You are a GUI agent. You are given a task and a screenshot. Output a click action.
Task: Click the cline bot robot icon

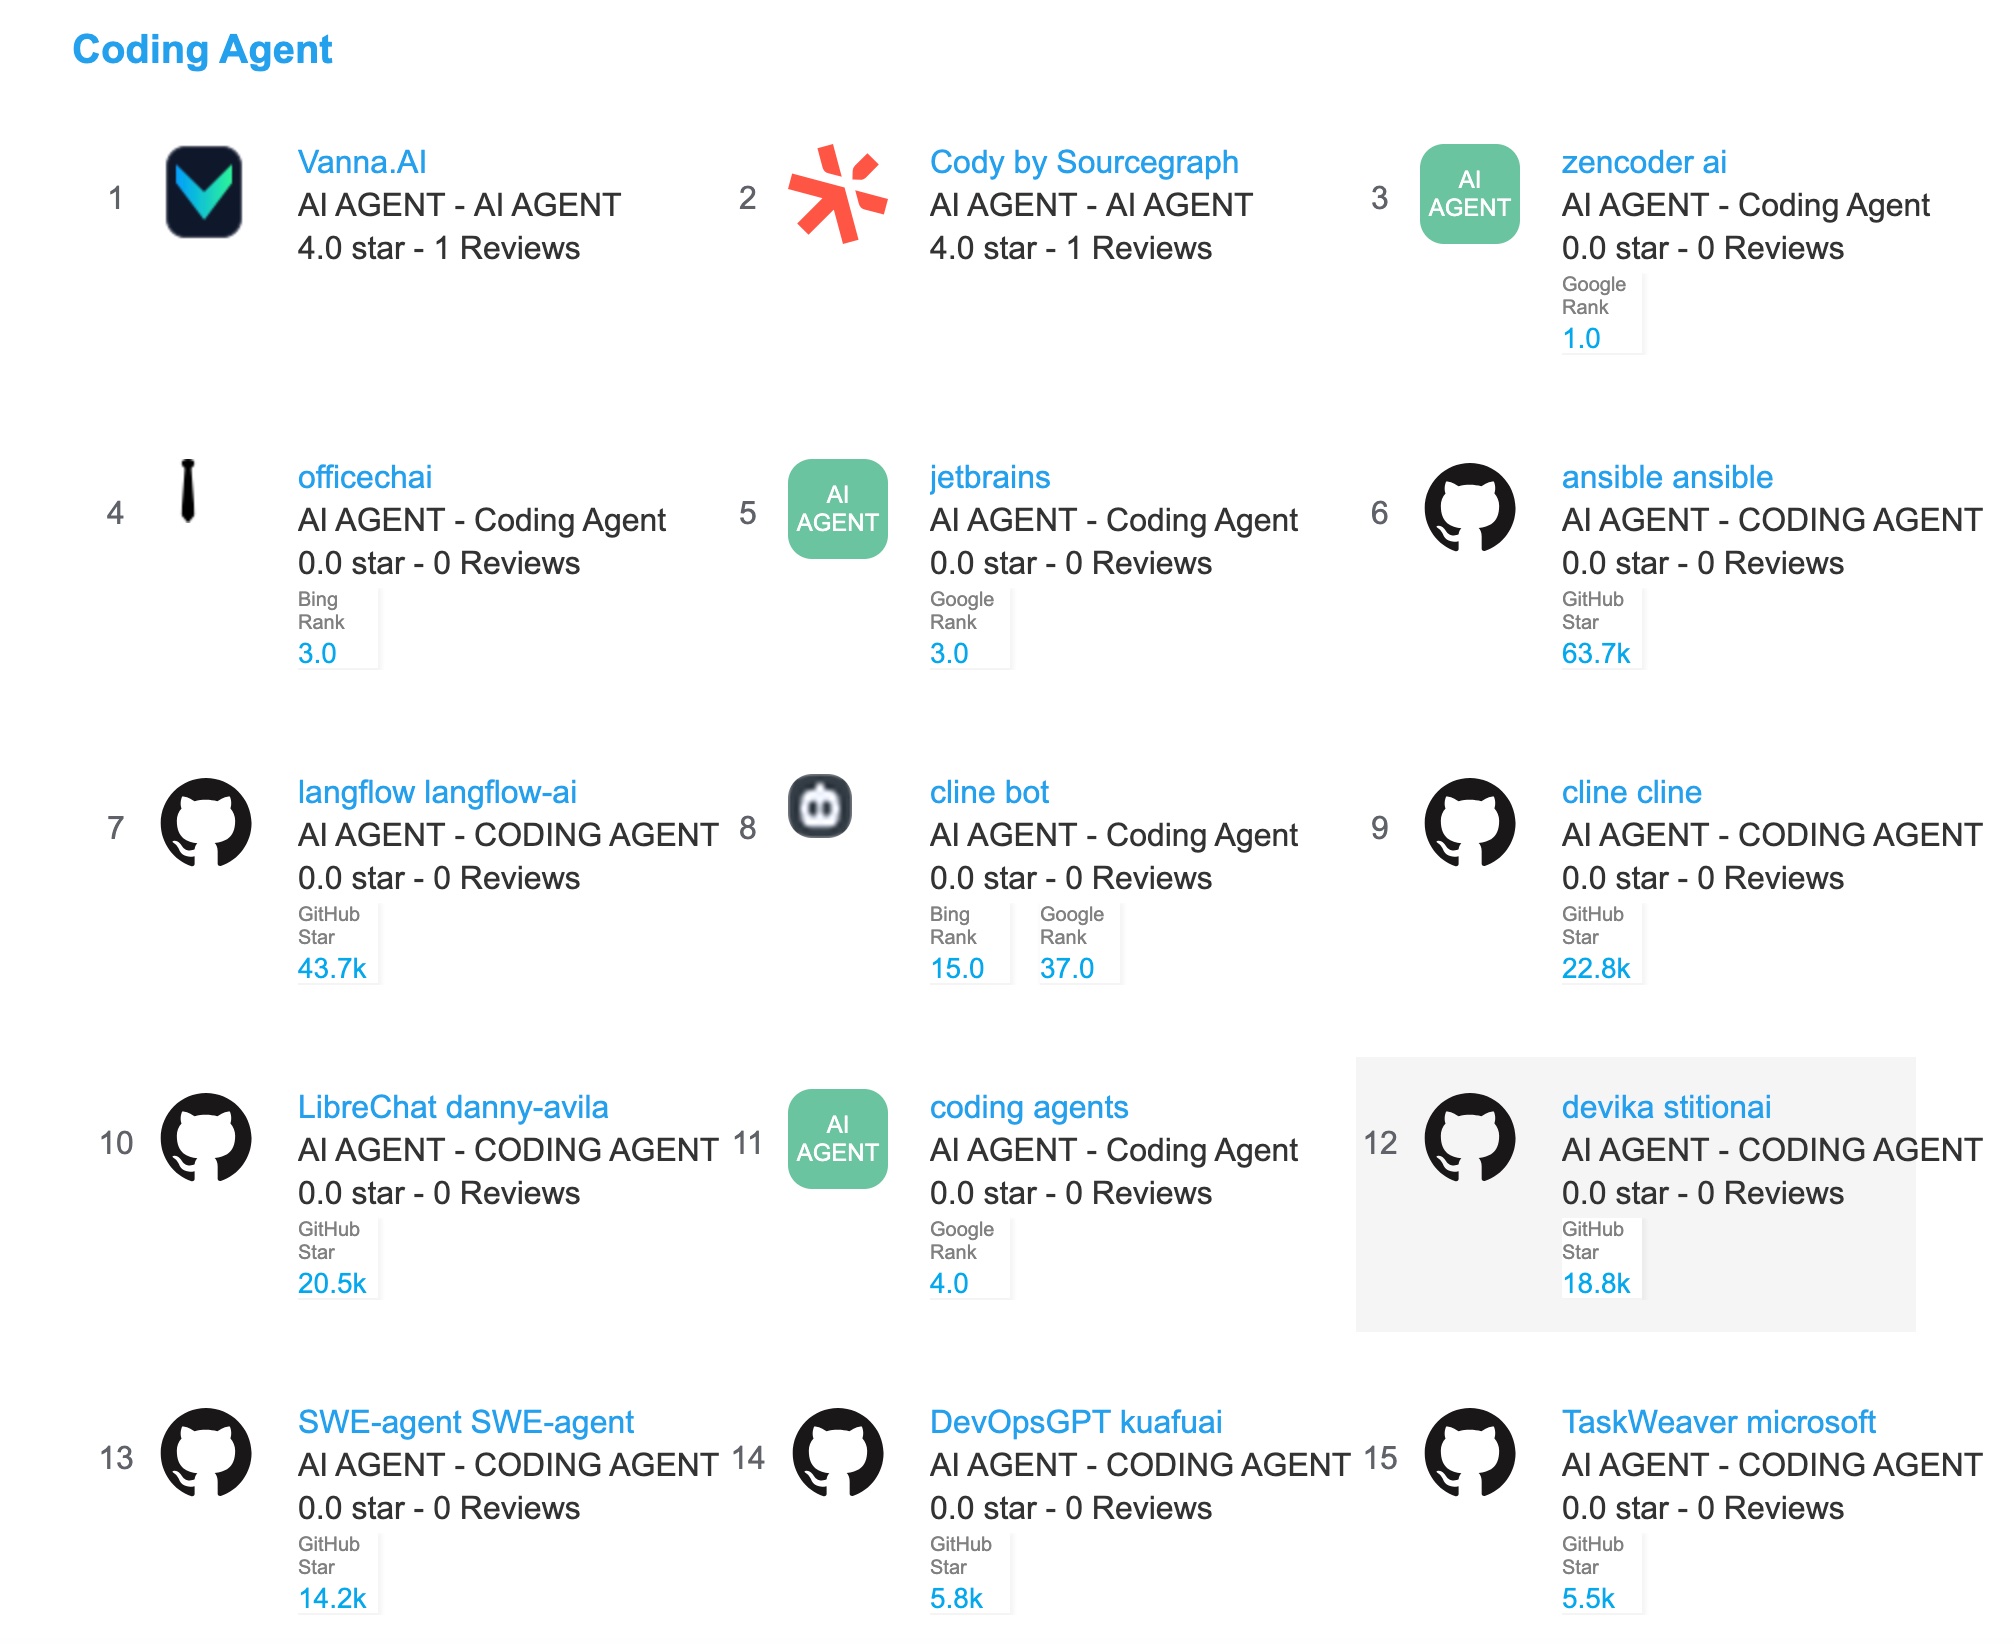[820, 806]
